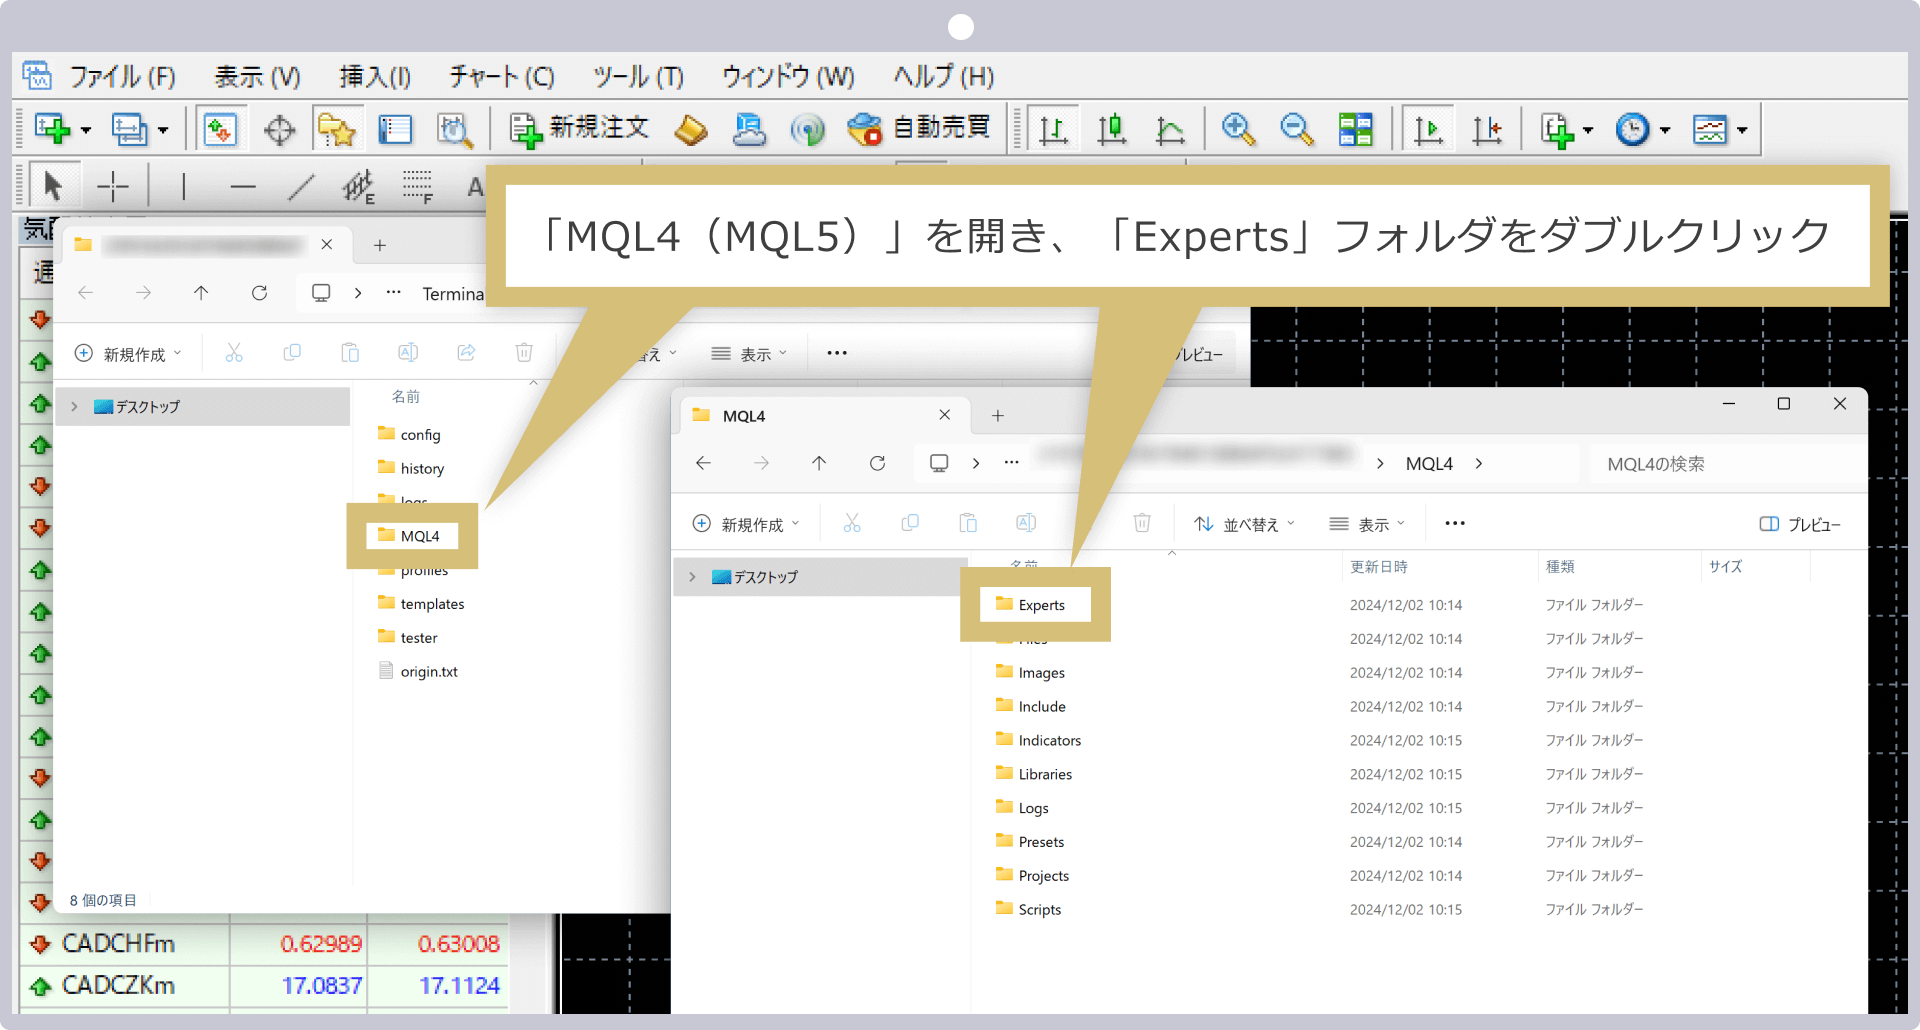The width and height of the screenshot is (1920, 1030).
Task: Toggle the Terminal panel icon
Action: [395, 129]
